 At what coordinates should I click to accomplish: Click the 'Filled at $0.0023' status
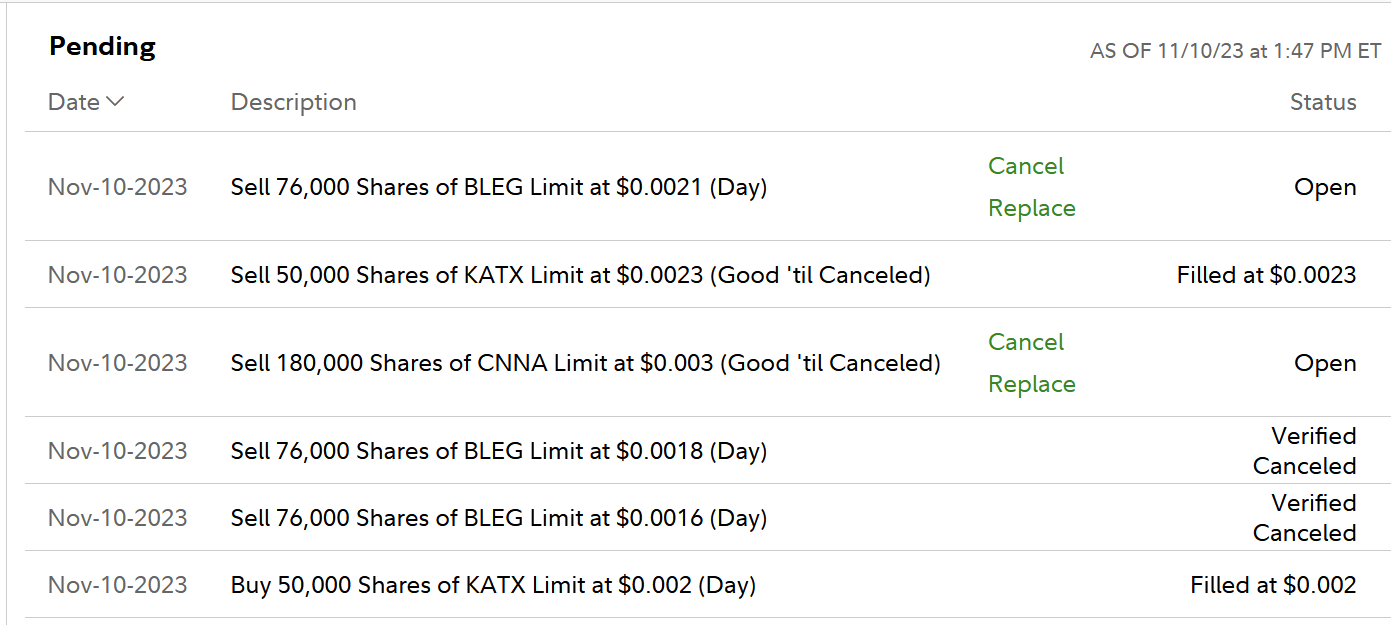click(x=1266, y=275)
